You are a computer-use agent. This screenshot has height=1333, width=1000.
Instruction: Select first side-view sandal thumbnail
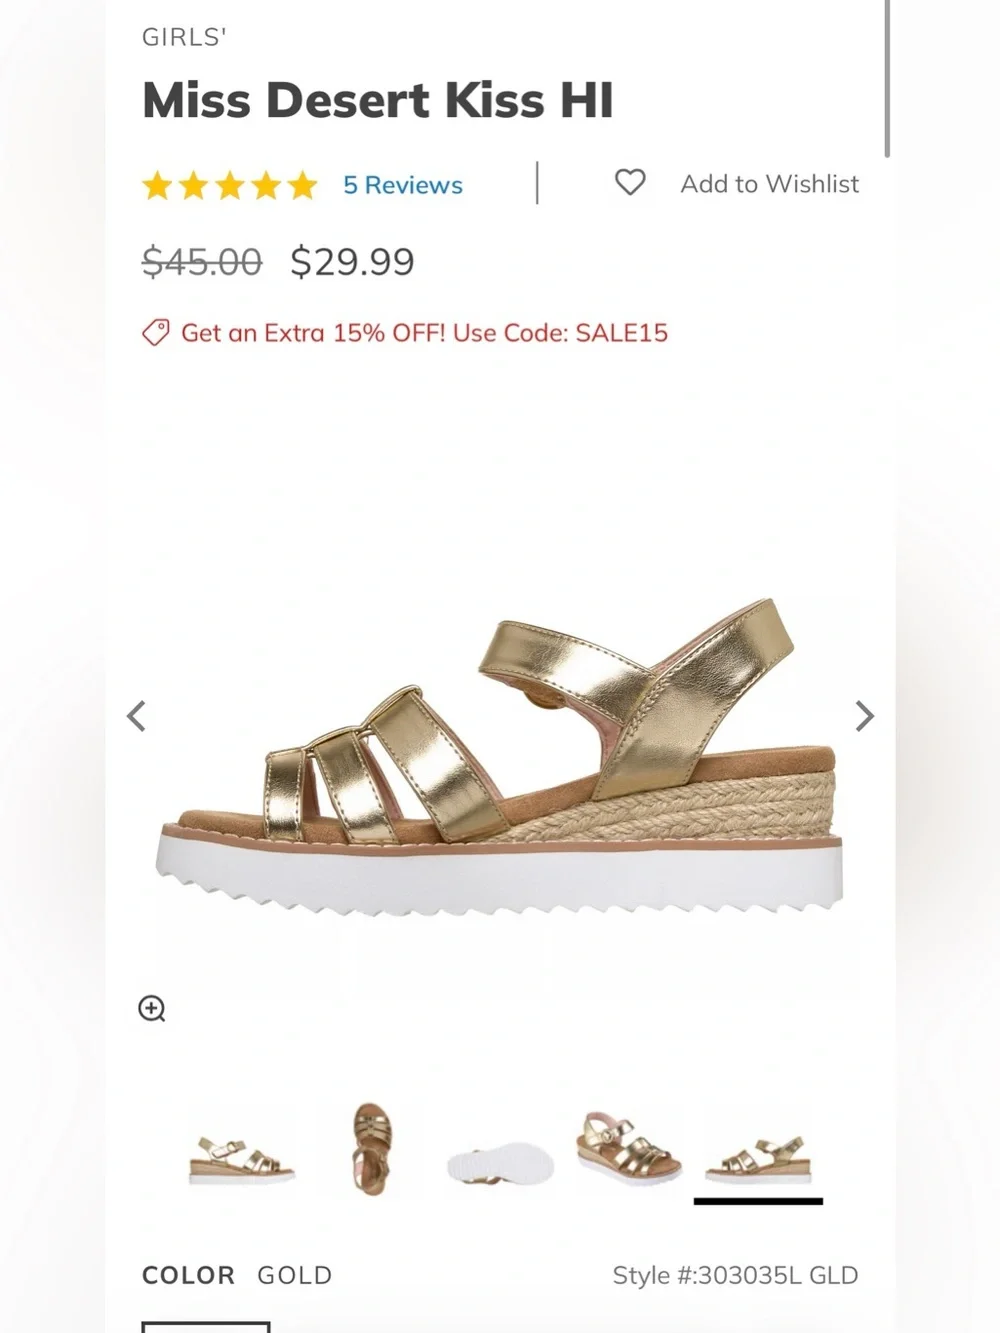click(x=242, y=1160)
